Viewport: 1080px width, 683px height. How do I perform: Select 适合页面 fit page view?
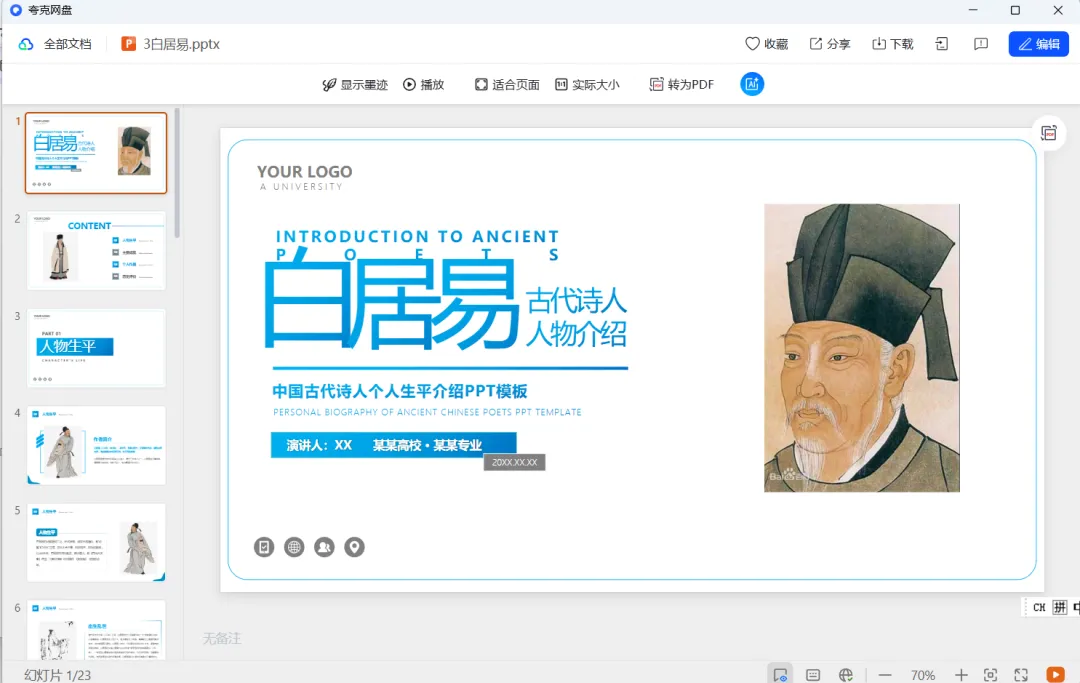pos(507,85)
